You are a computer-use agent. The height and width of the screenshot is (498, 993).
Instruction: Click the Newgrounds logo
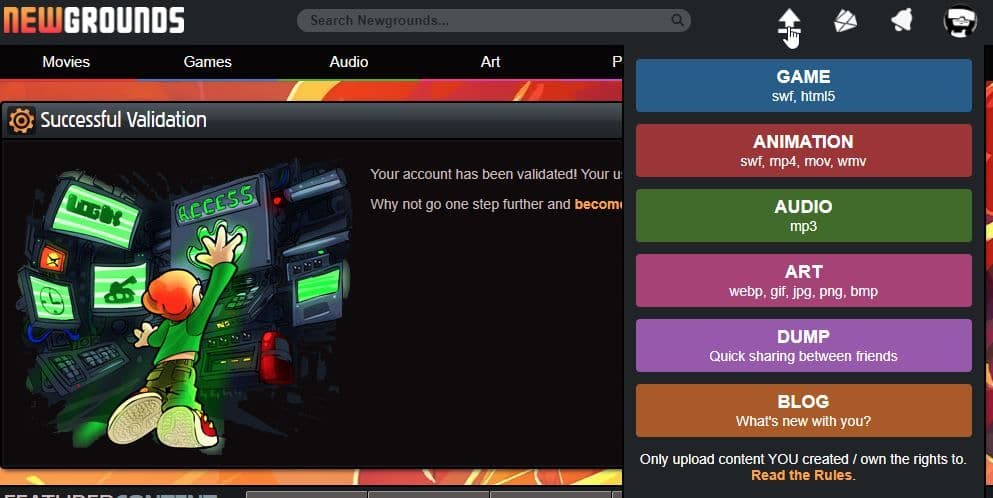tap(93, 20)
